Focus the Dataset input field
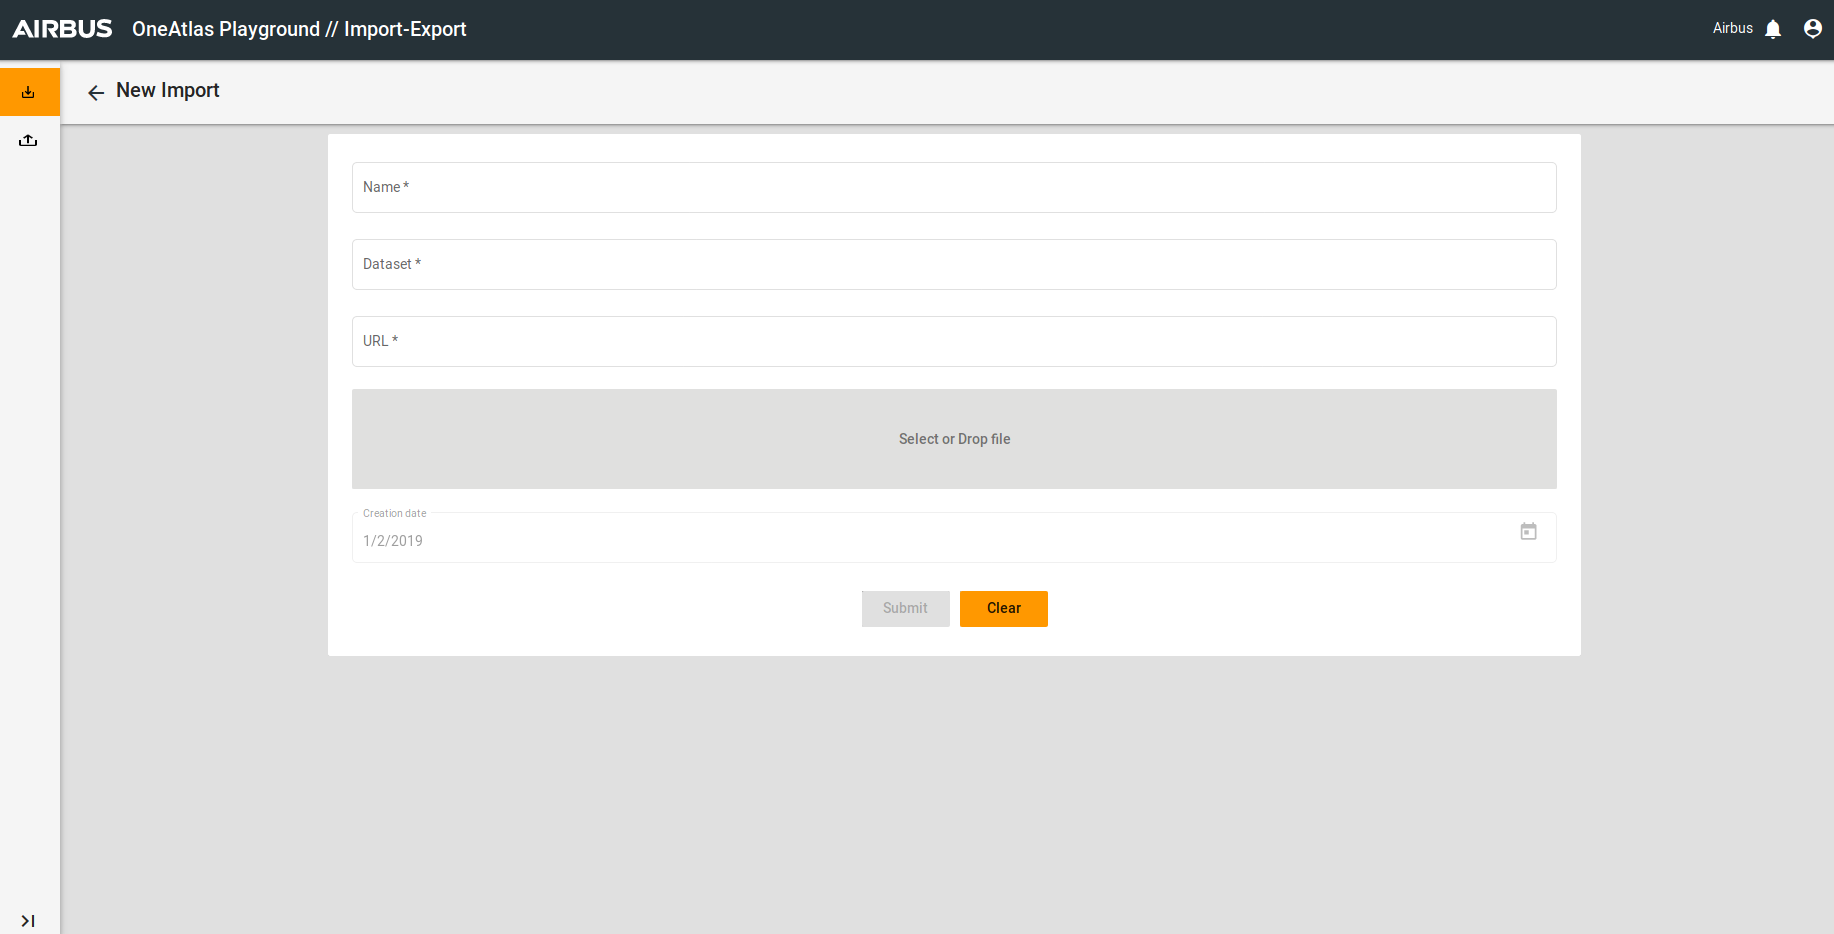 click(x=954, y=264)
